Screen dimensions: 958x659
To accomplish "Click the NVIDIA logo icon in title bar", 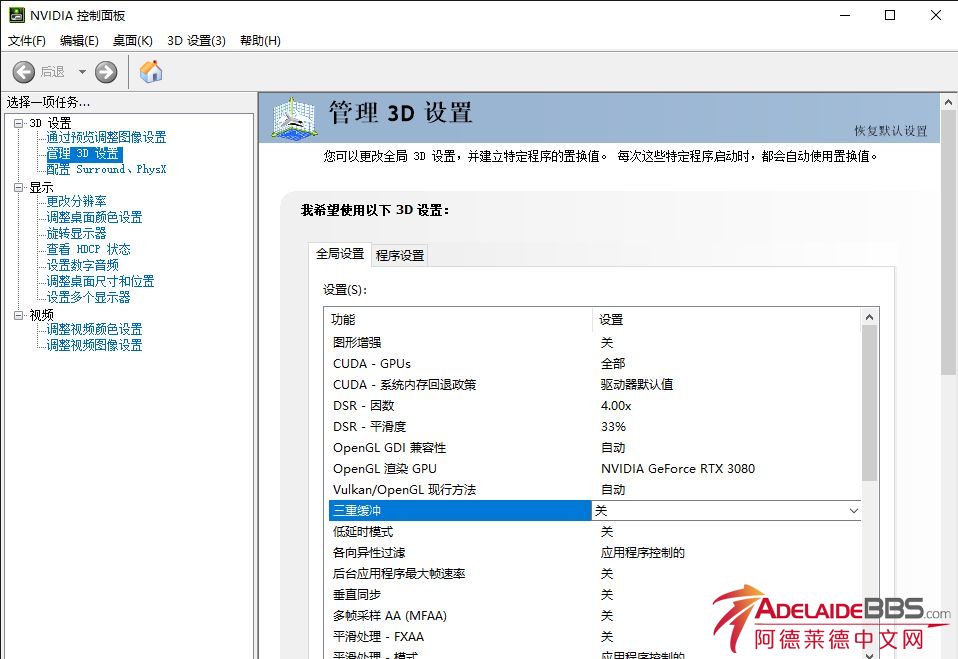I will [x=16, y=15].
